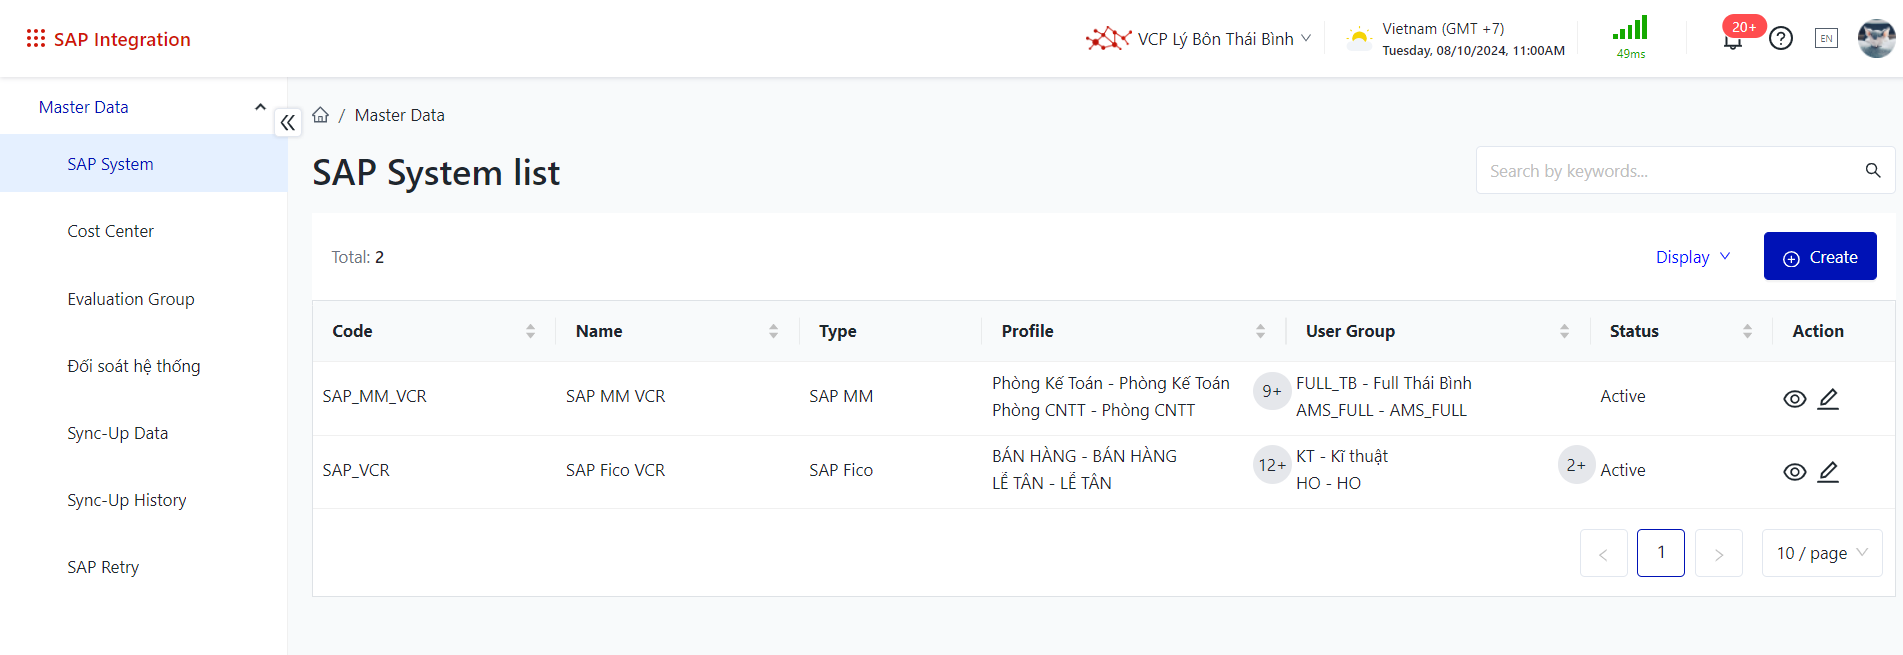View SAP_MM_VCR details via eye icon

click(1795, 399)
